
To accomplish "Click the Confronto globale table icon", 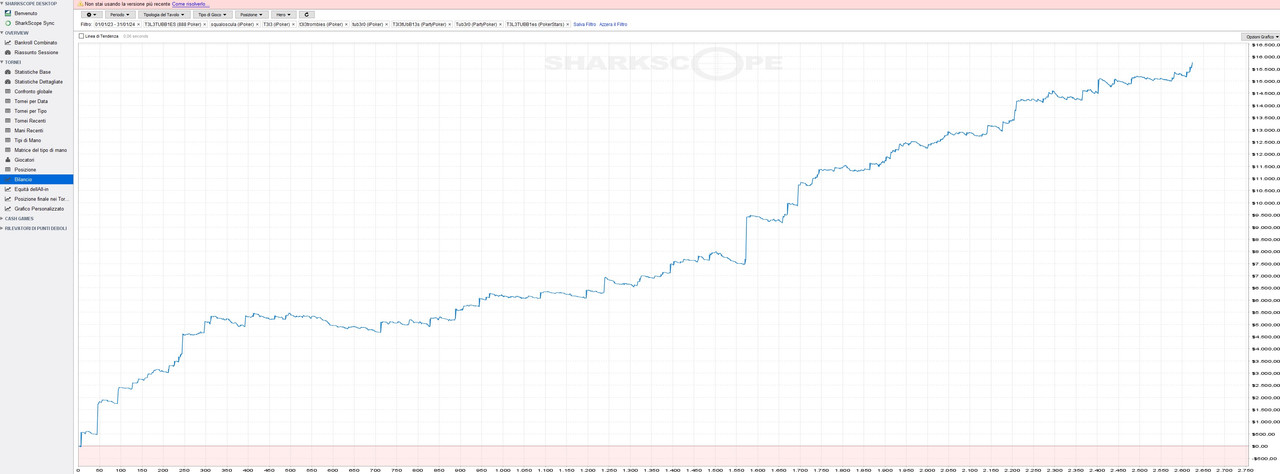I will tap(8, 91).
